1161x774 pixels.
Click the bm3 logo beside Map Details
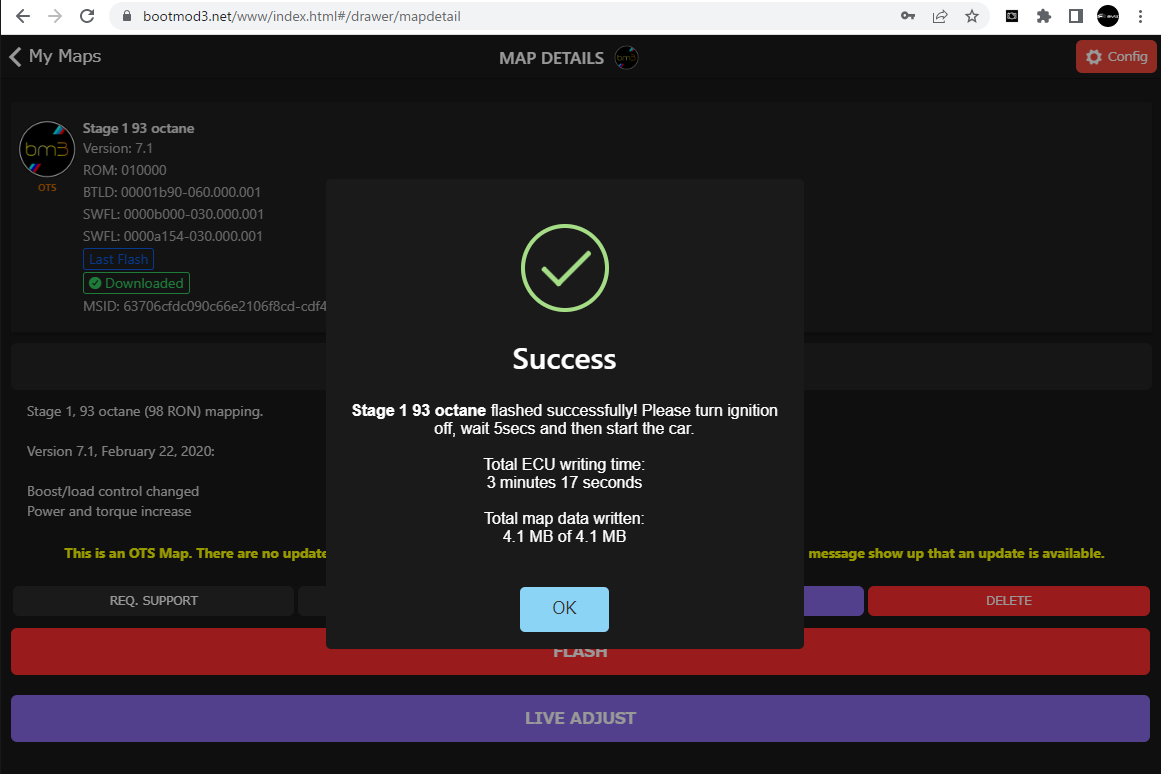[626, 58]
